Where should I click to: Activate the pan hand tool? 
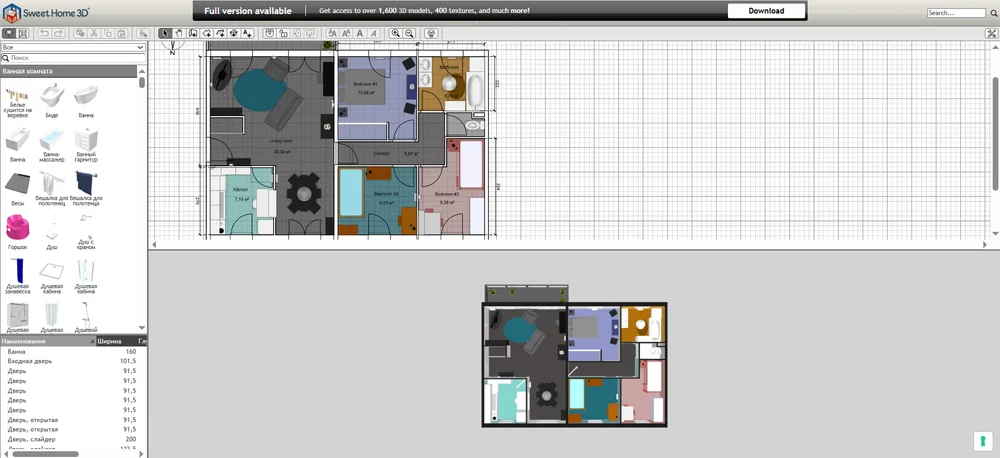[x=179, y=33]
